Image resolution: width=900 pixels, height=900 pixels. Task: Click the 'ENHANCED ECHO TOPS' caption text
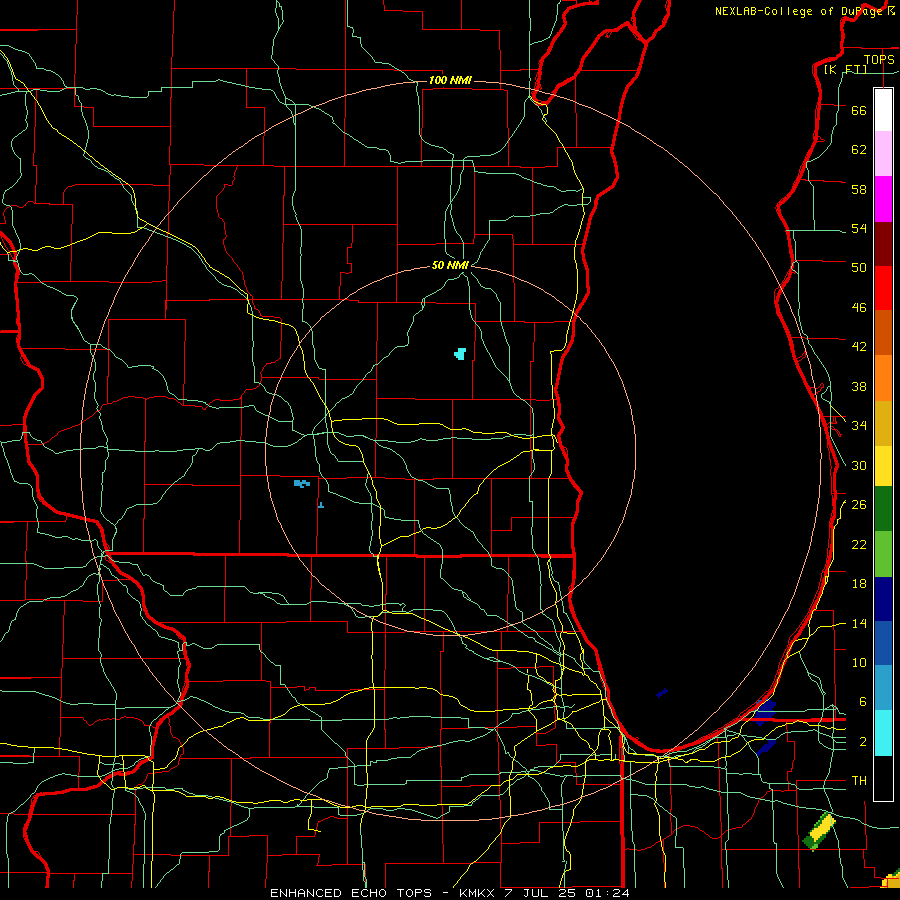351,893
